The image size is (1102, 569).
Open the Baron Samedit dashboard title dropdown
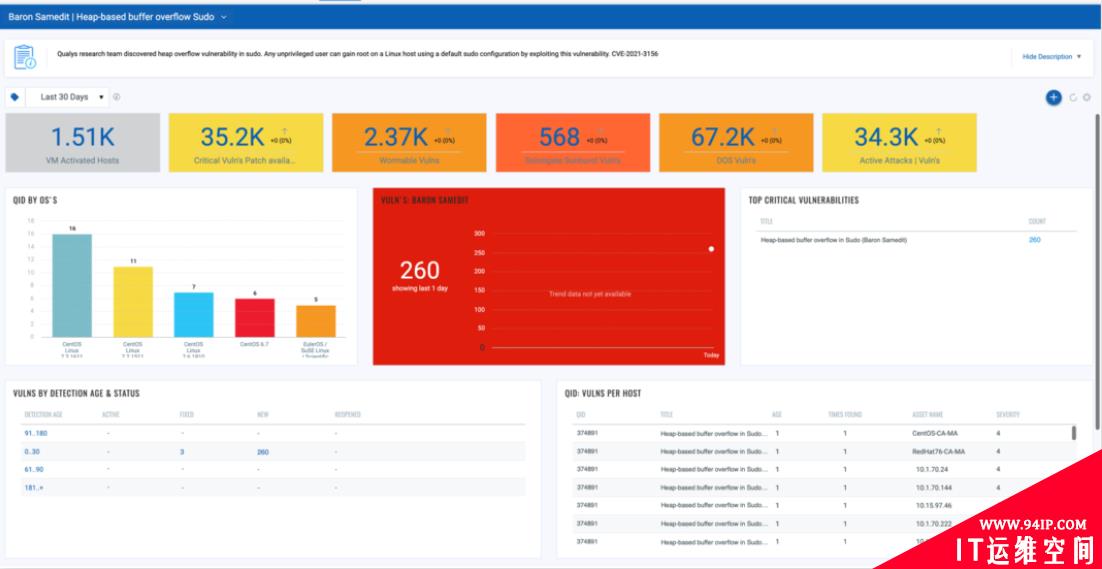coord(118,17)
